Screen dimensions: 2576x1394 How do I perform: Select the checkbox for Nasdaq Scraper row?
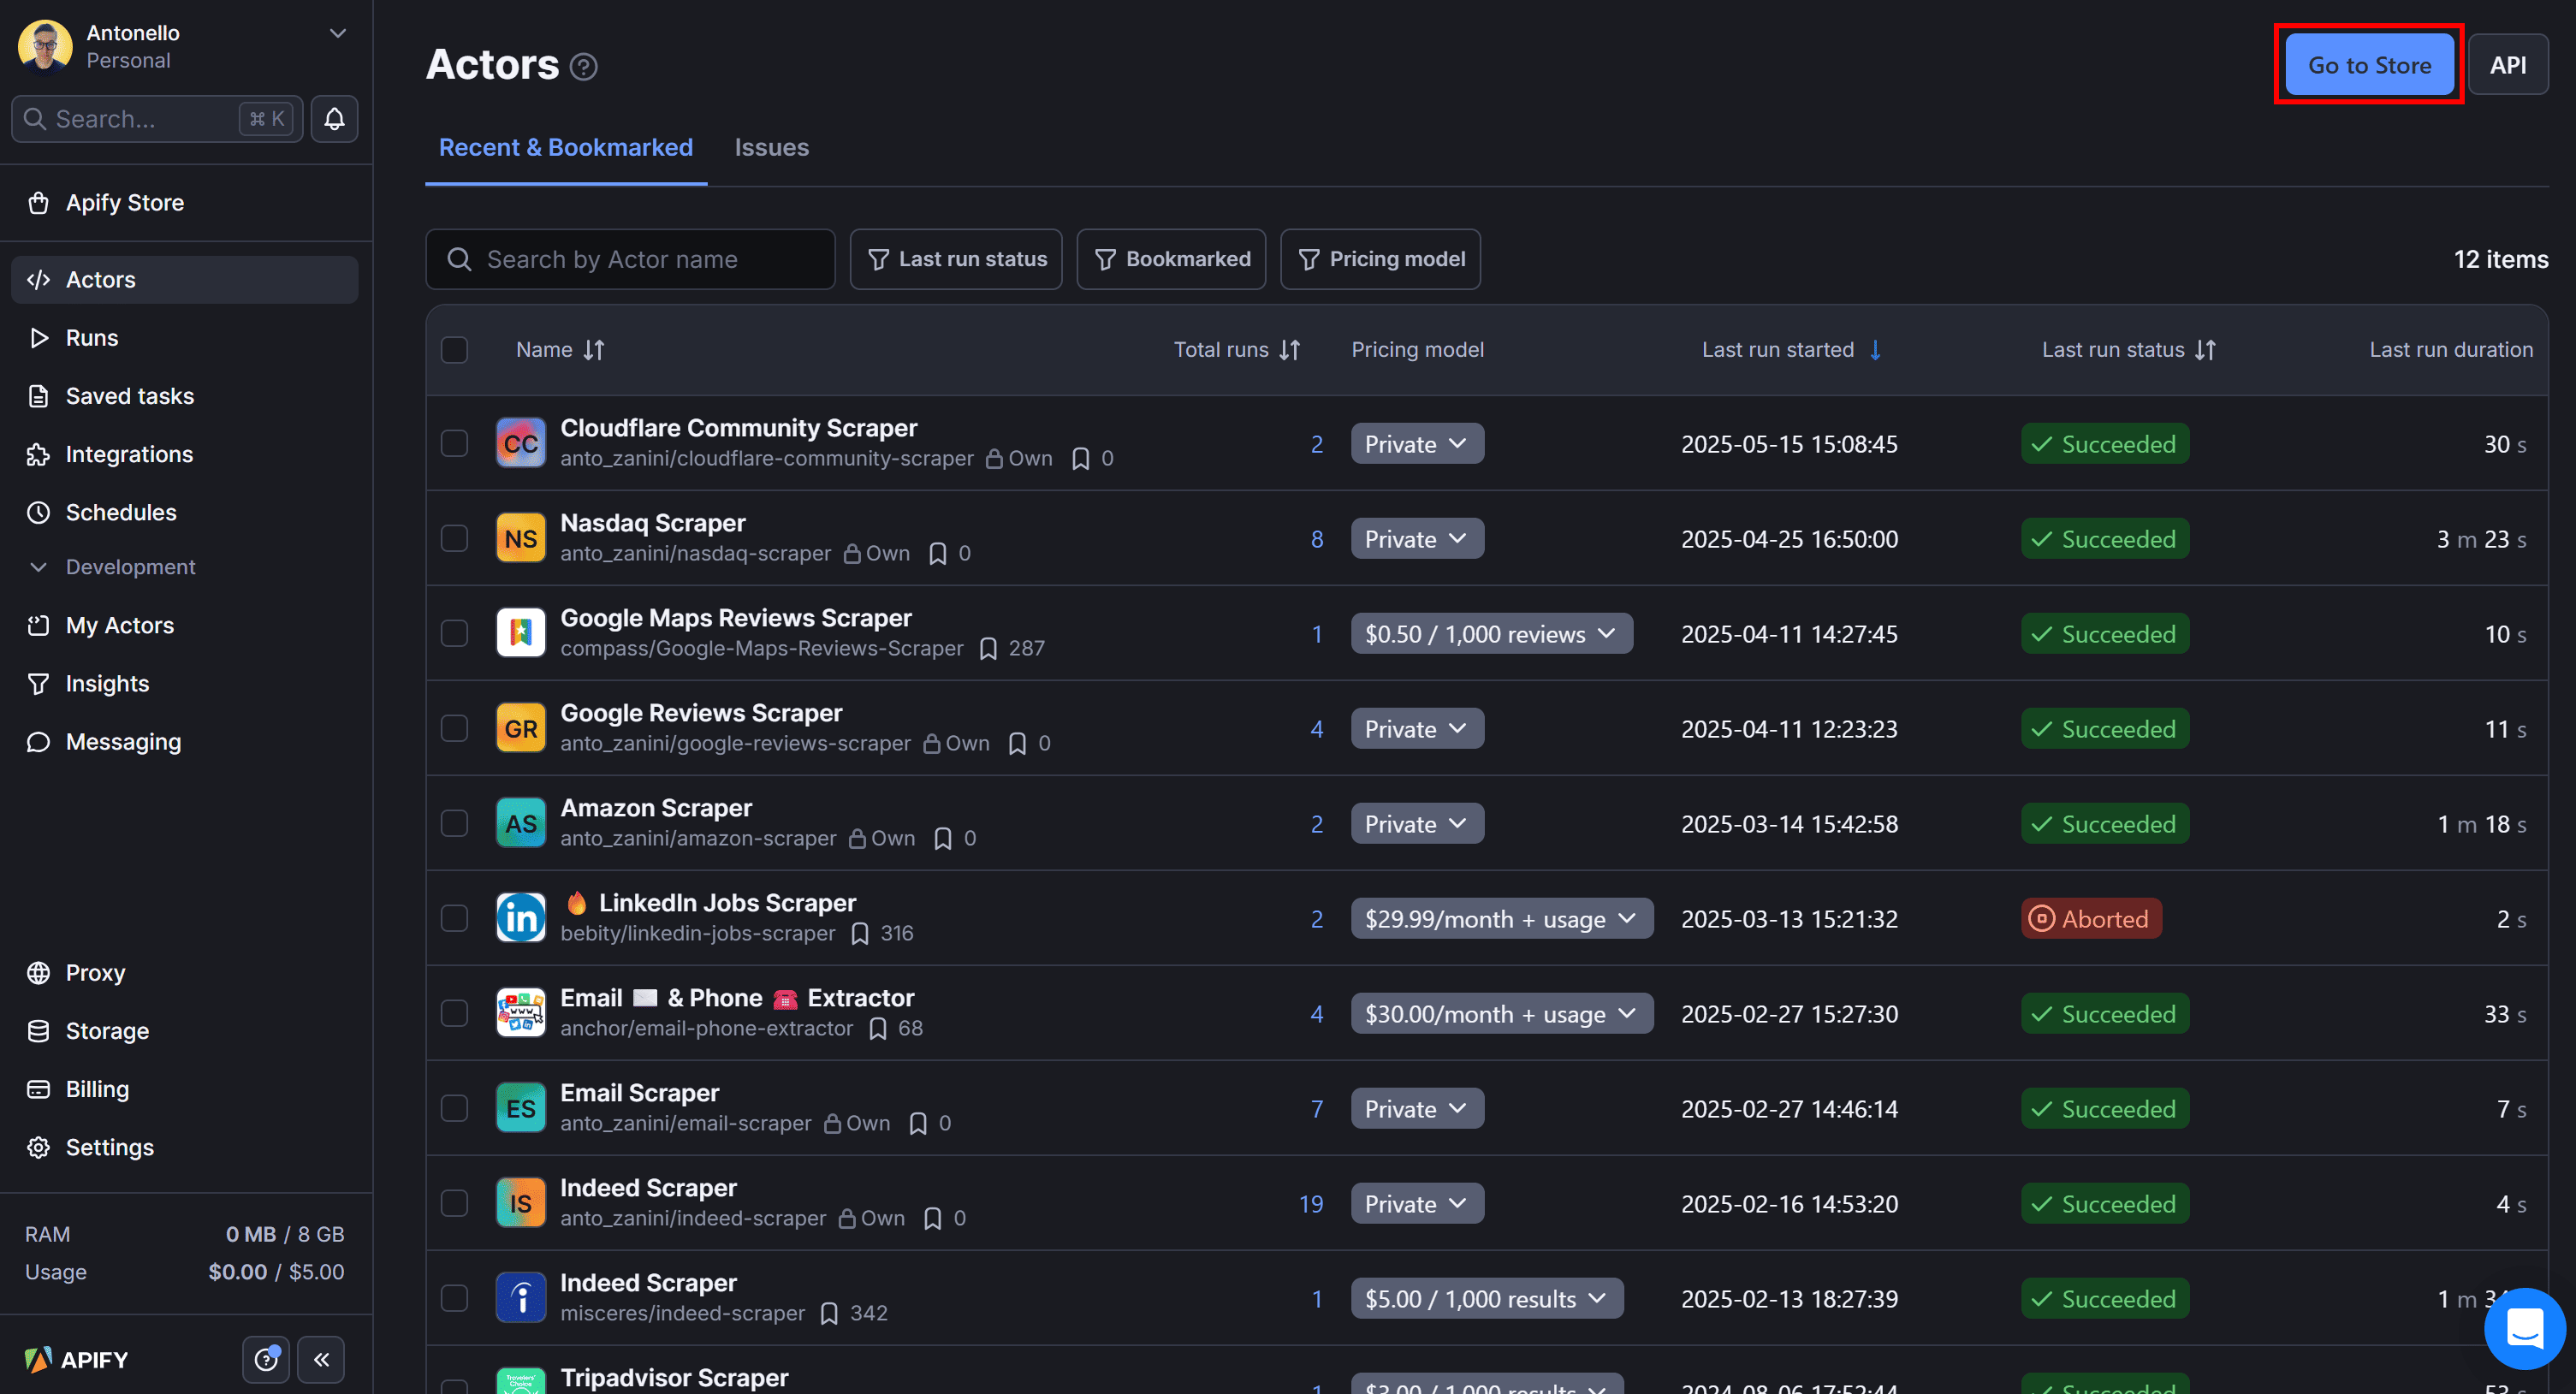tap(455, 538)
